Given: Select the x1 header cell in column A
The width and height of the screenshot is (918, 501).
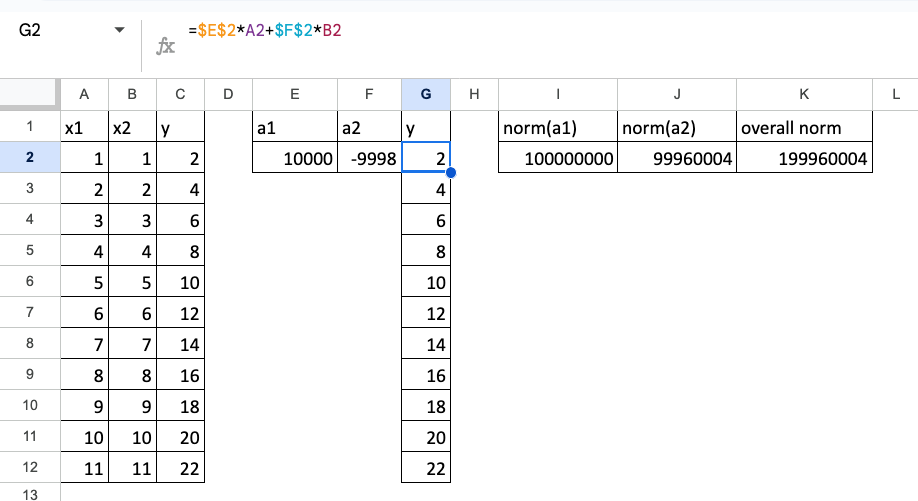Looking at the screenshot, I should pyautogui.click(x=84, y=127).
